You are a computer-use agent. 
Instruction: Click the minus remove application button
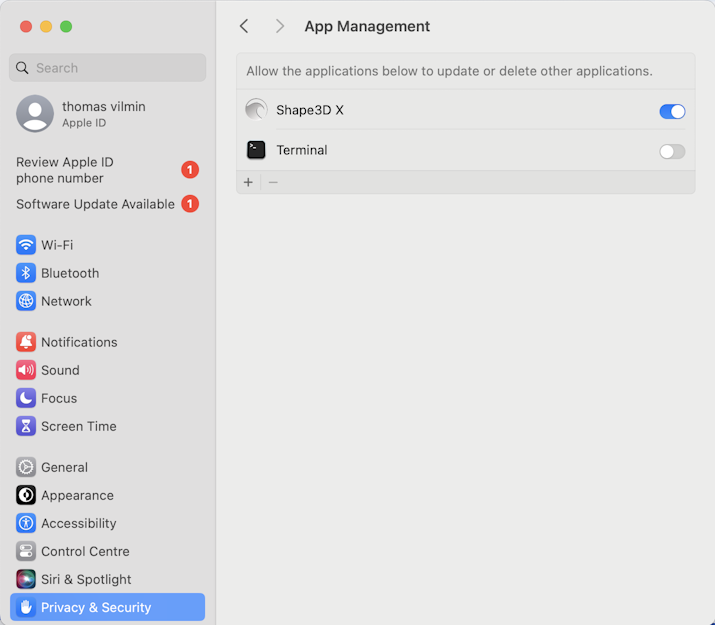(273, 182)
